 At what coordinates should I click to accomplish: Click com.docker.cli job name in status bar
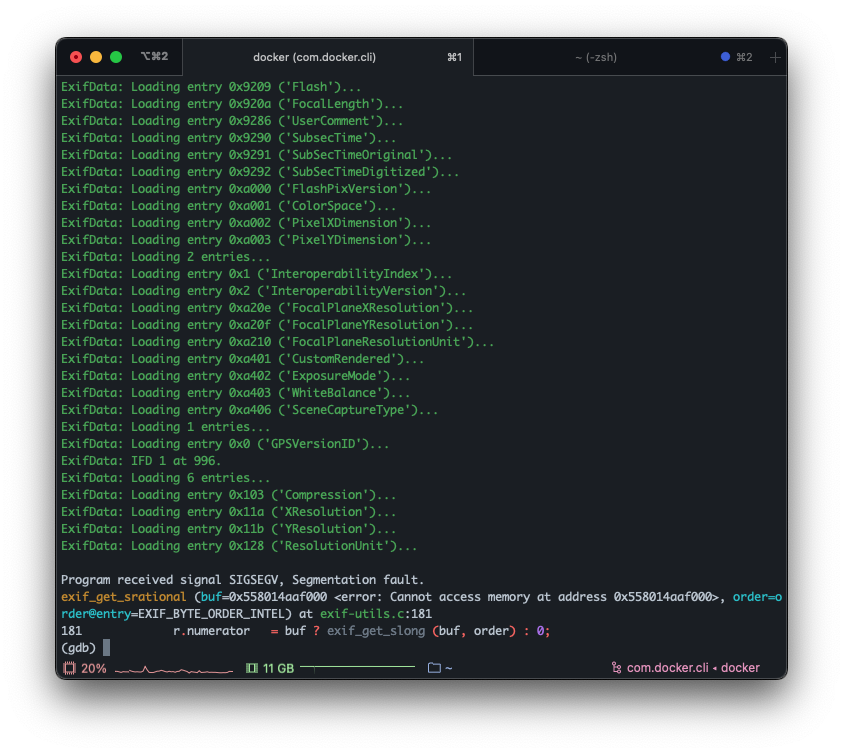click(x=666, y=668)
